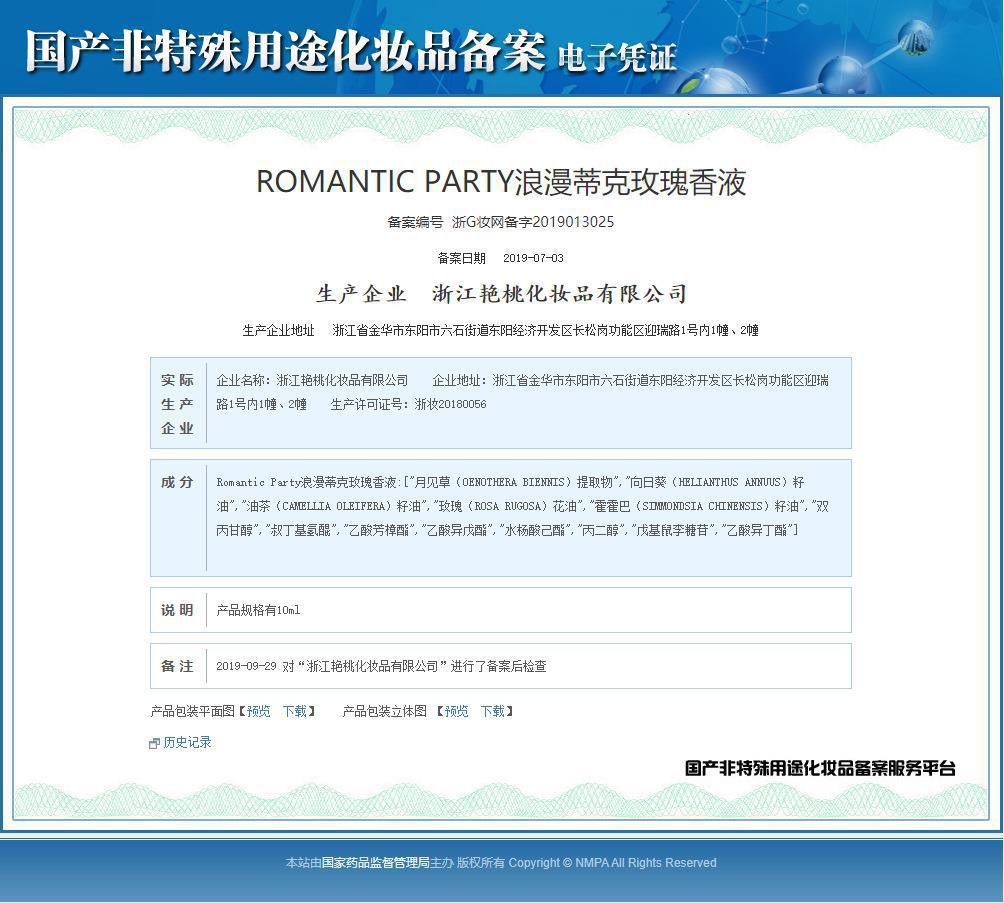Click the 2019-09-29 inspection remark text
Image resolution: width=1004 pixels, height=903 pixels.
[x=382, y=666]
